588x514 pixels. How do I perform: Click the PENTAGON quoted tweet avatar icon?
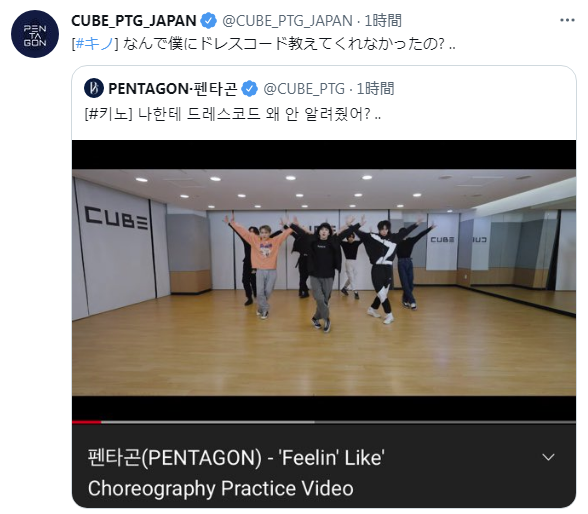pos(94,88)
